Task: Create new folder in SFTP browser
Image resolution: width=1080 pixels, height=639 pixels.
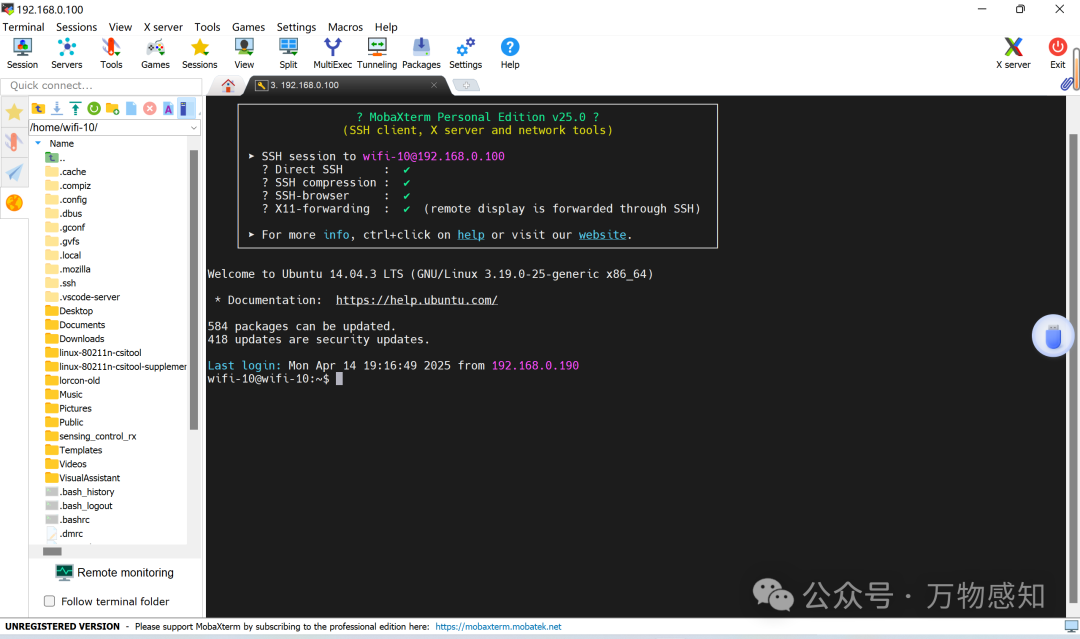Action: click(113, 108)
